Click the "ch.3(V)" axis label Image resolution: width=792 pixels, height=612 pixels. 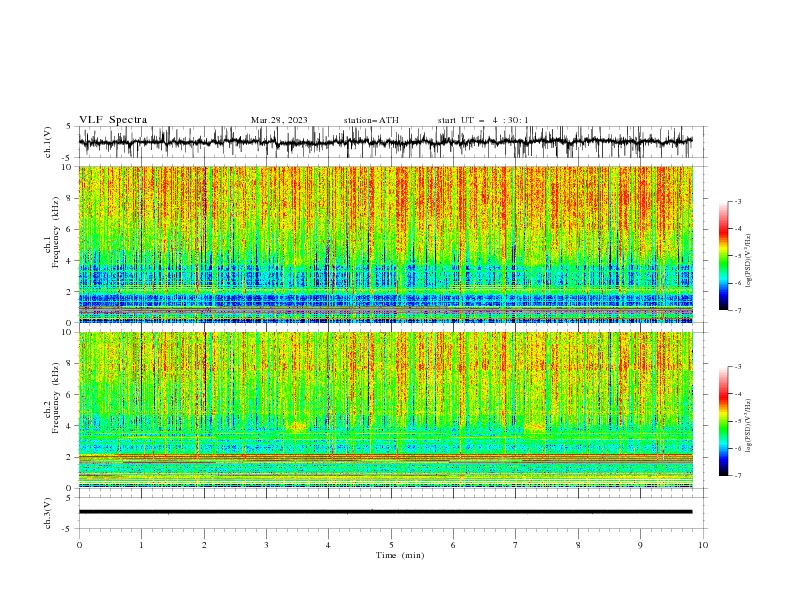[48, 513]
